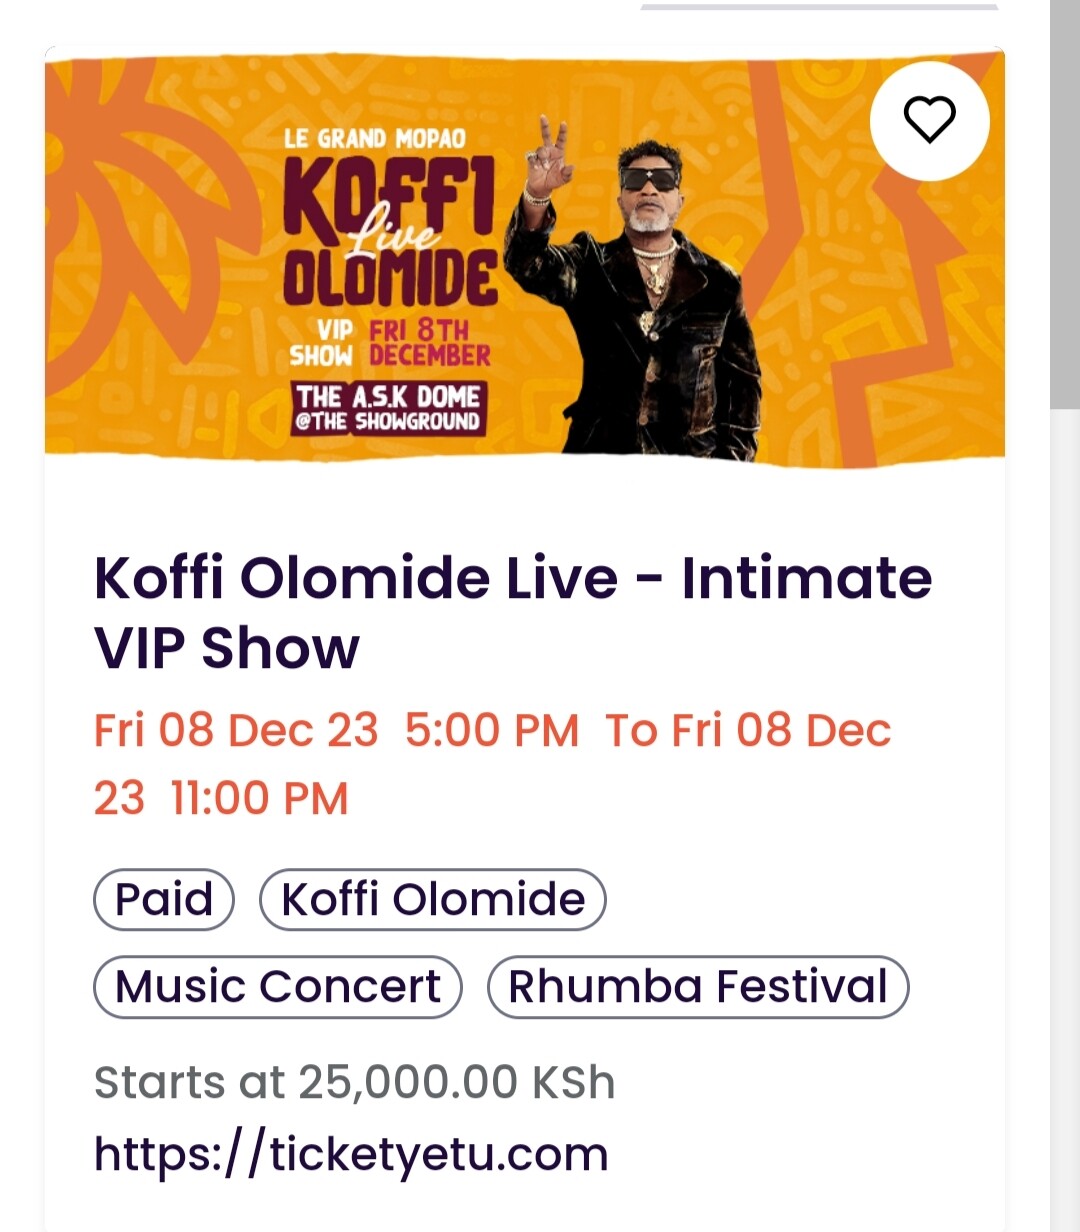1080x1232 pixels.
Task: Click the A.S.K Dome venue label on banner
Action: point(387,408)
